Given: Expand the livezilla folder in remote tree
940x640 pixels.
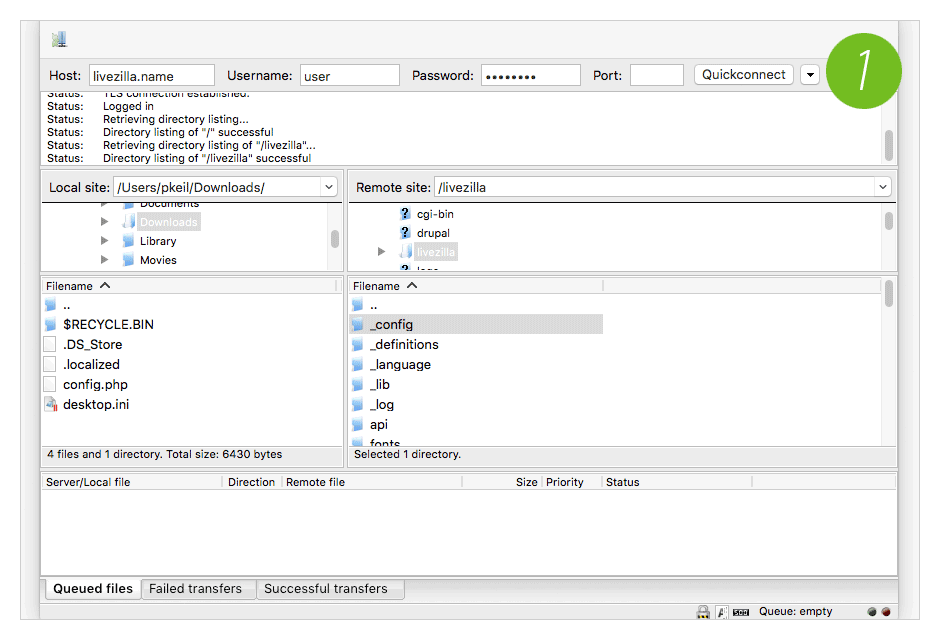Looking at the screenshot, I should tap(381, 252).
